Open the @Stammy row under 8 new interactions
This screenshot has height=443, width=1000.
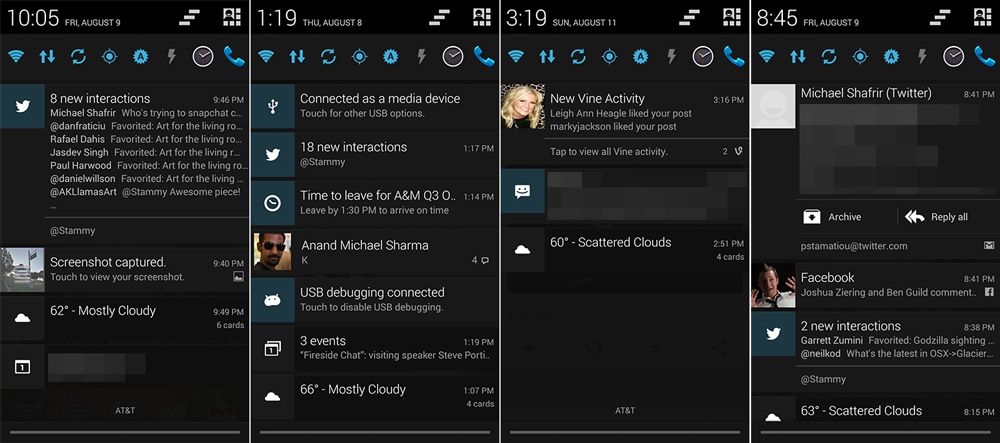point(145,231)
